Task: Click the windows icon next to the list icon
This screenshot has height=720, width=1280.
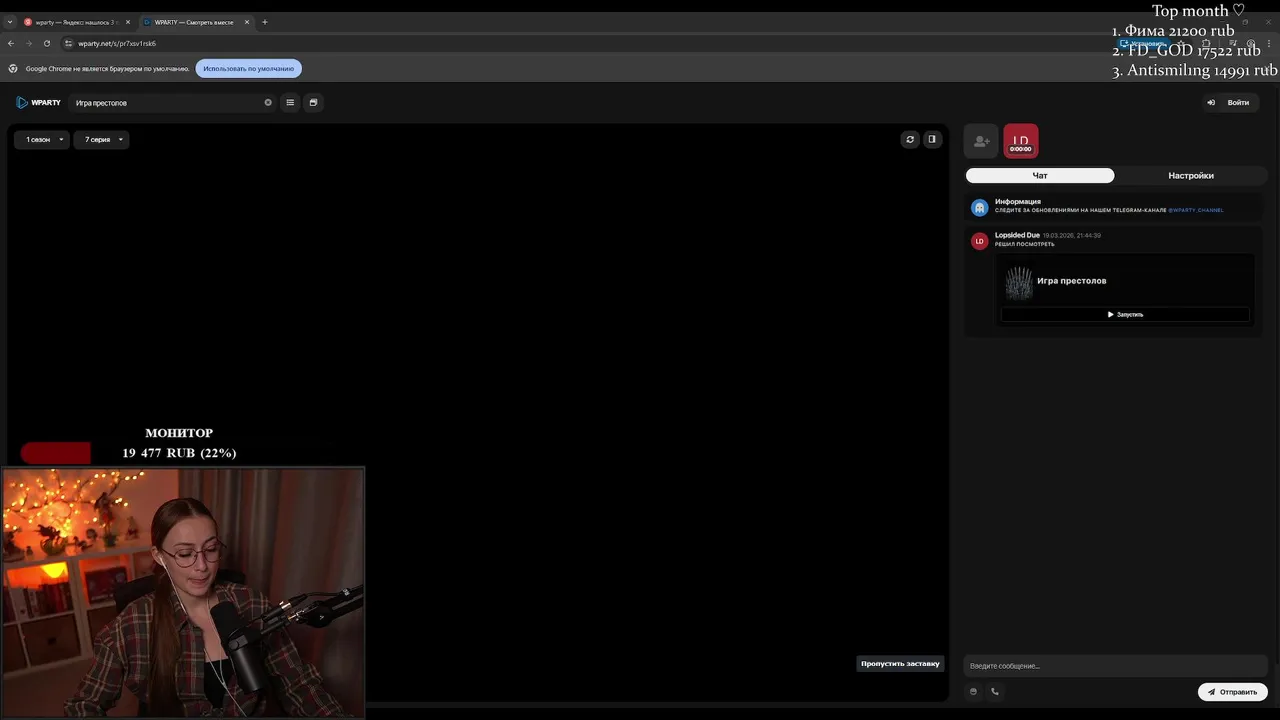Action: tap(313, 102)
